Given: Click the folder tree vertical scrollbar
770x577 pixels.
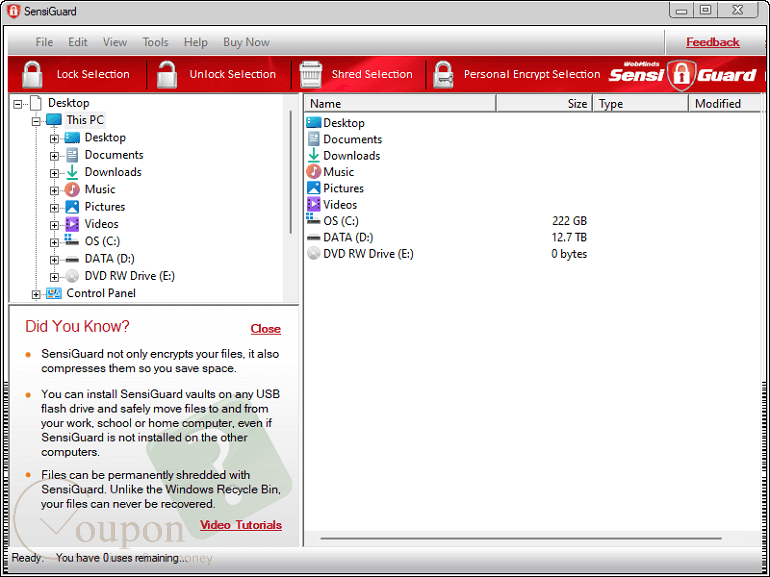Looking at the screenshot, I should (291, 172).
